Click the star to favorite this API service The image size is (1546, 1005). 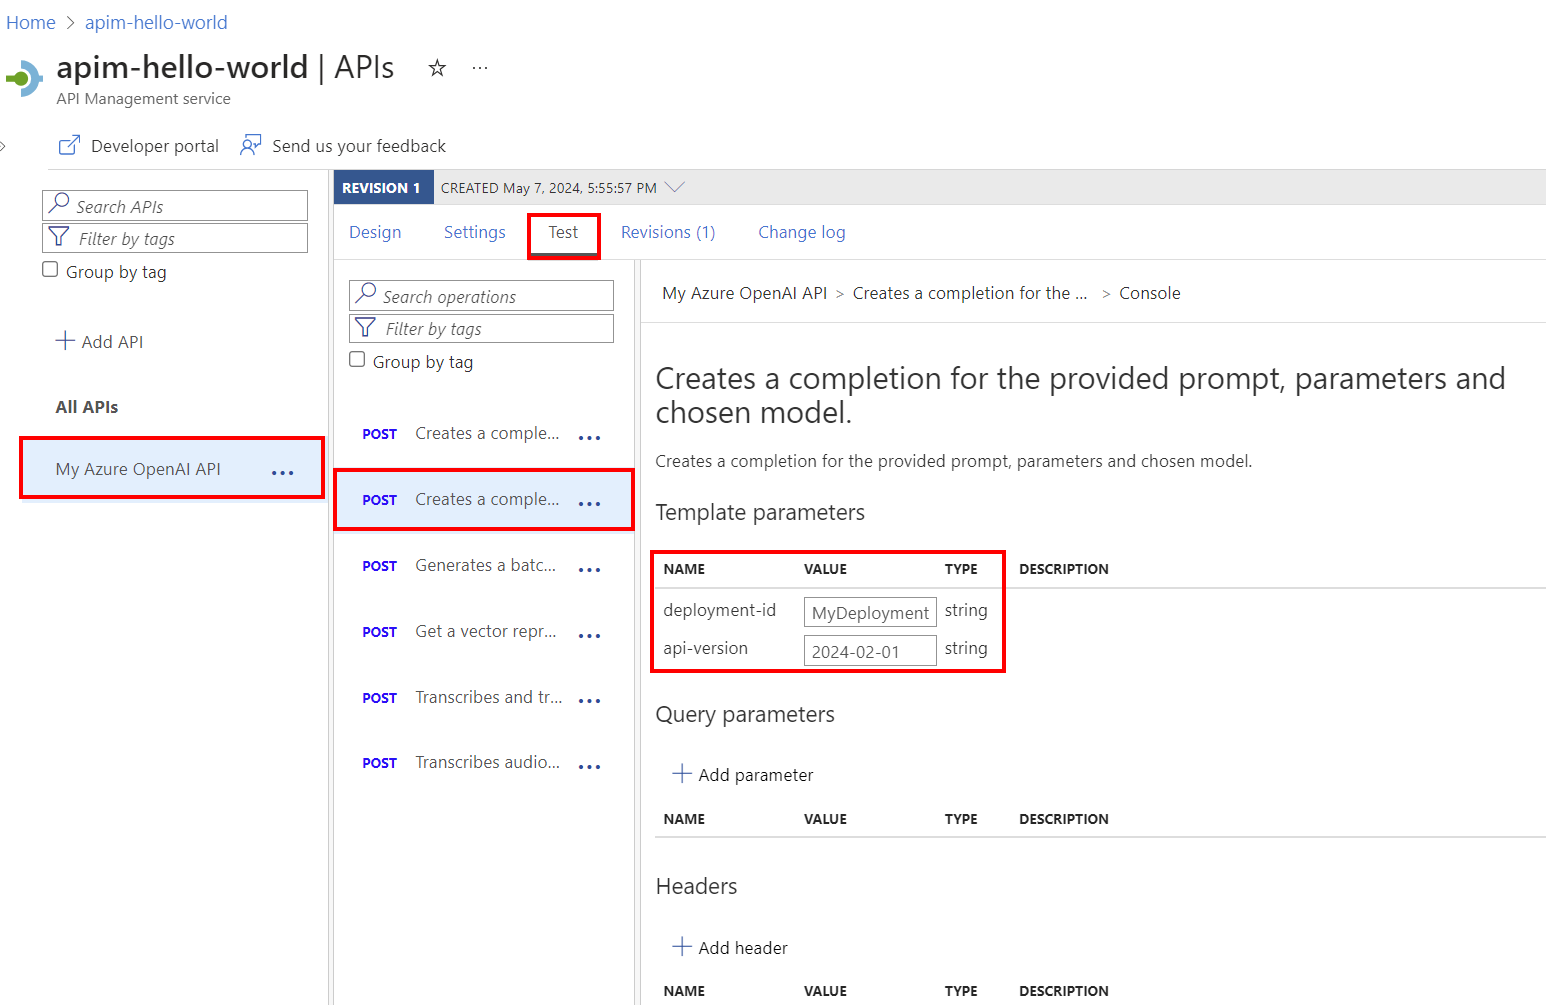click(x=437, y=68)
